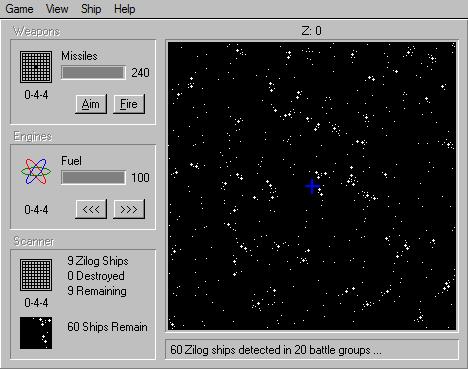
Task: Open the Ship menu
Action: pos(91,9)
